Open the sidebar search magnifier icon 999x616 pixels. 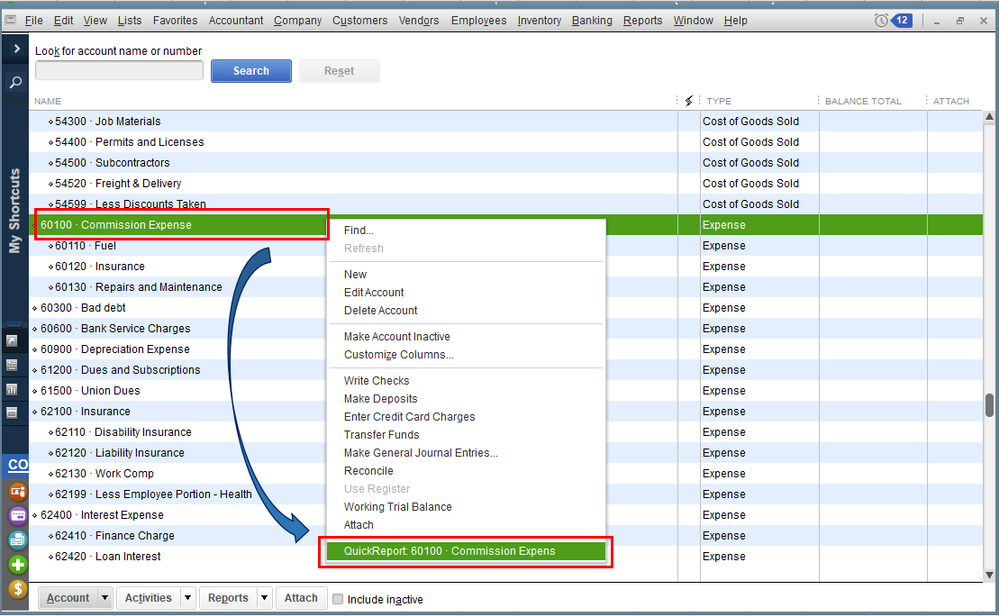[14, 81]
